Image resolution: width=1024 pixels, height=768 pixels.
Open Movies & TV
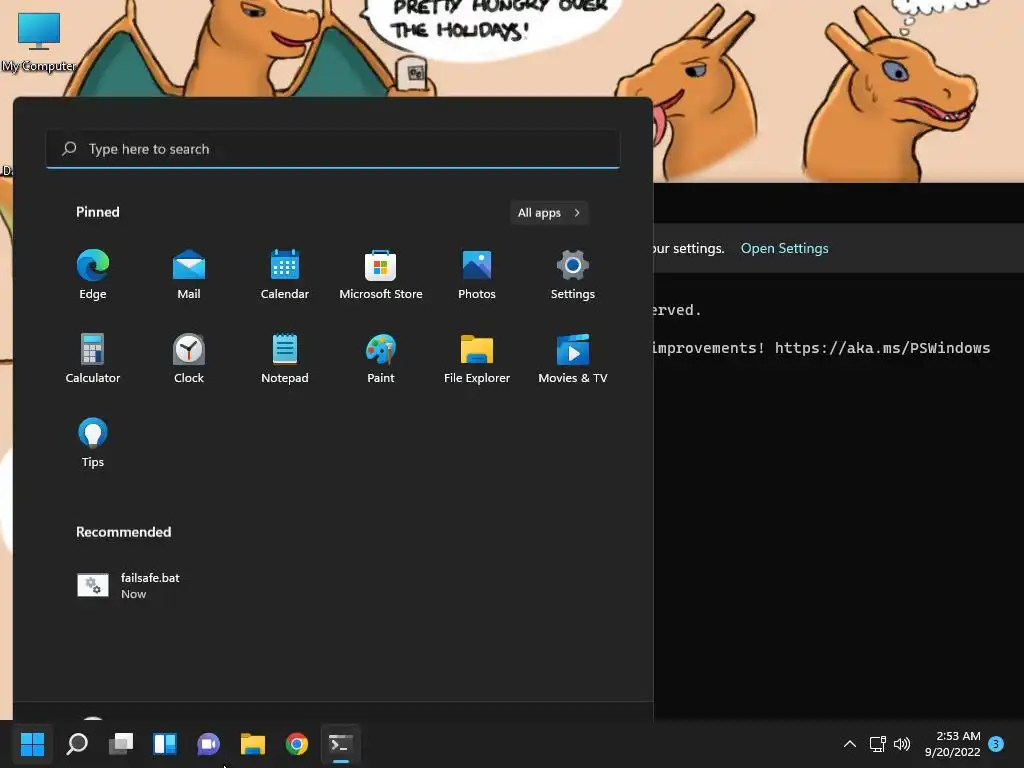(573, 358)
